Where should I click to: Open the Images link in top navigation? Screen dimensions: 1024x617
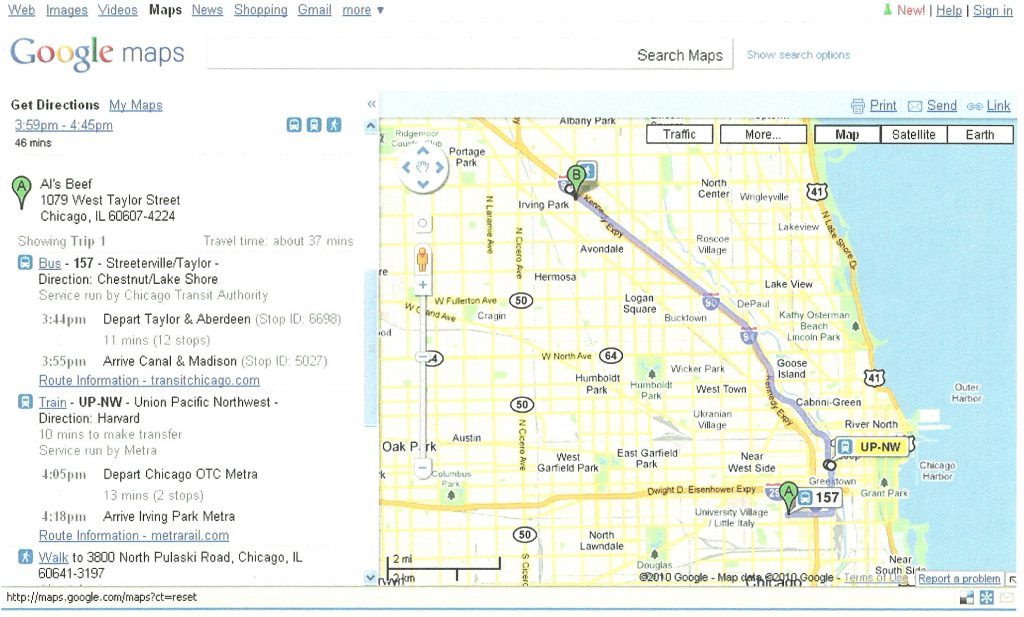coord(67,10)
